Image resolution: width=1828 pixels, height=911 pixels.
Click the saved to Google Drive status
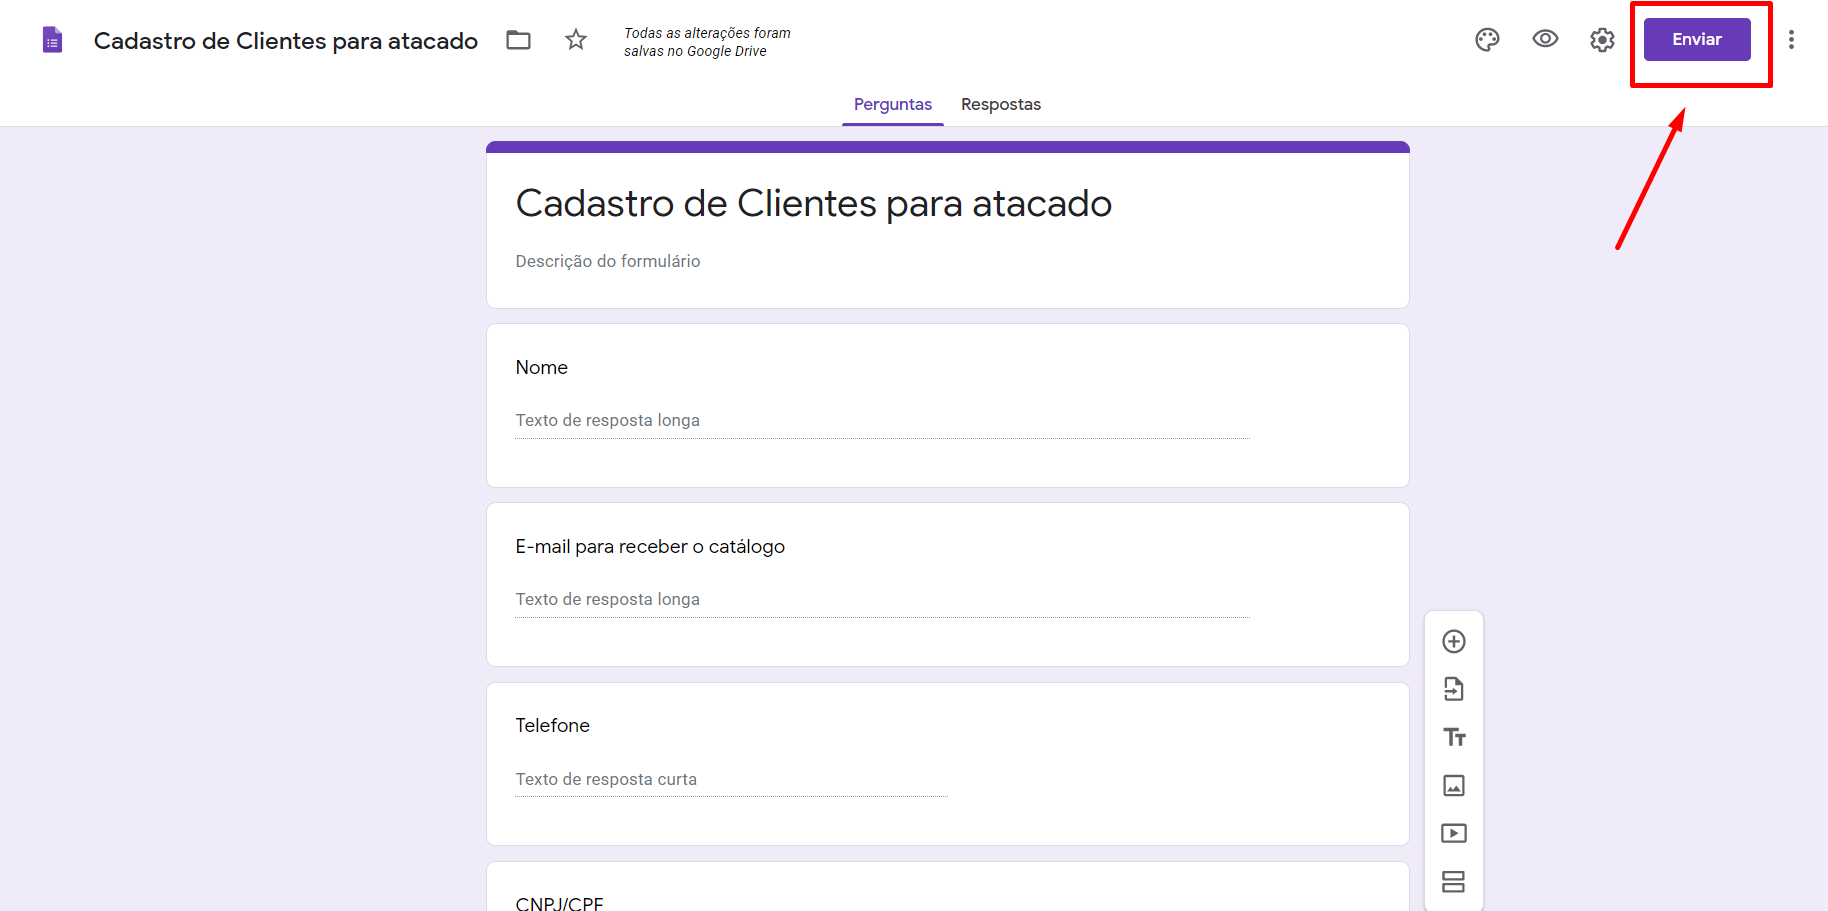tap(707, 42)
